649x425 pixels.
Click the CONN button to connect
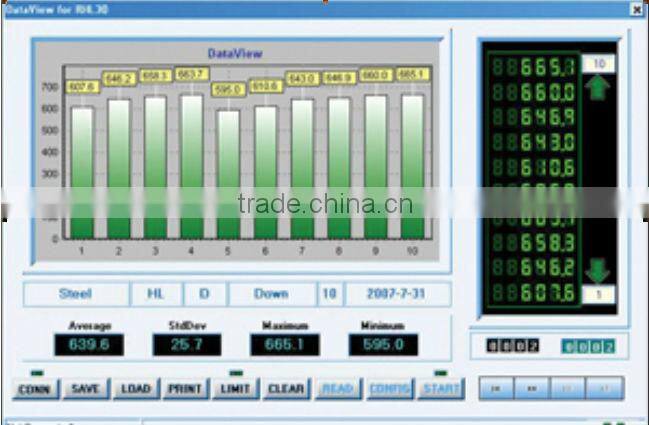point(37,388)
